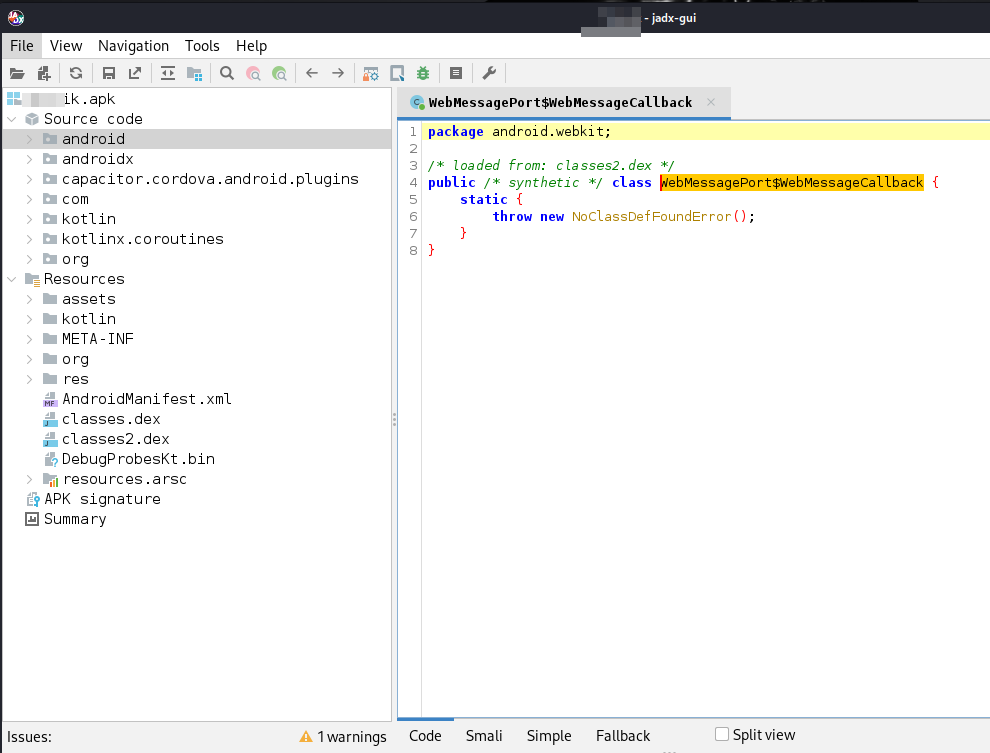Start the debugger via the green bug icon
This screenshot has height=753, width=990.
coord(423,73)
